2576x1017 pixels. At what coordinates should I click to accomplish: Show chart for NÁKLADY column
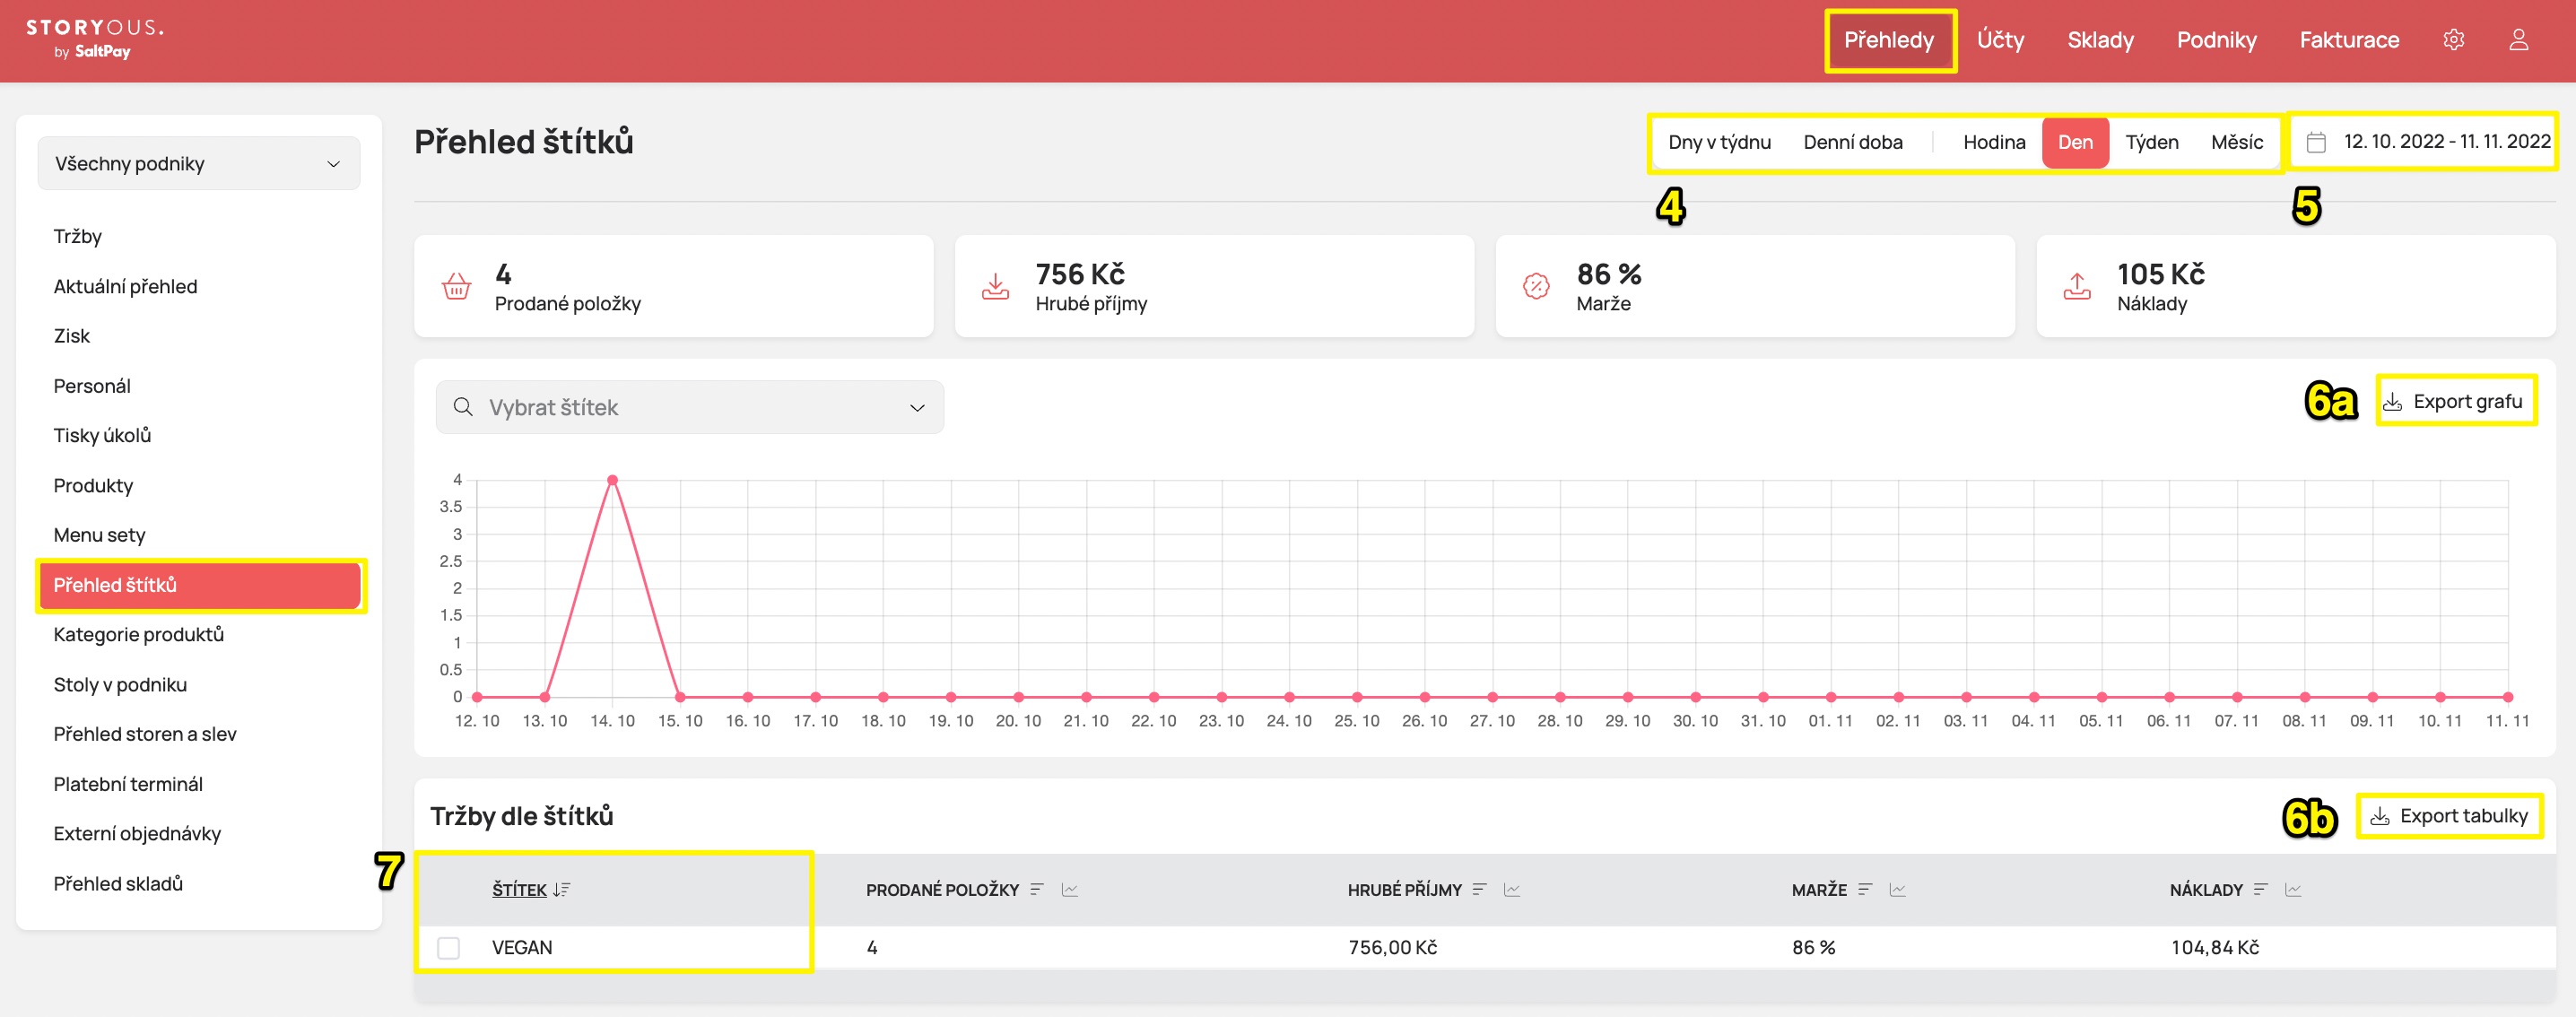click(2293, 889)
